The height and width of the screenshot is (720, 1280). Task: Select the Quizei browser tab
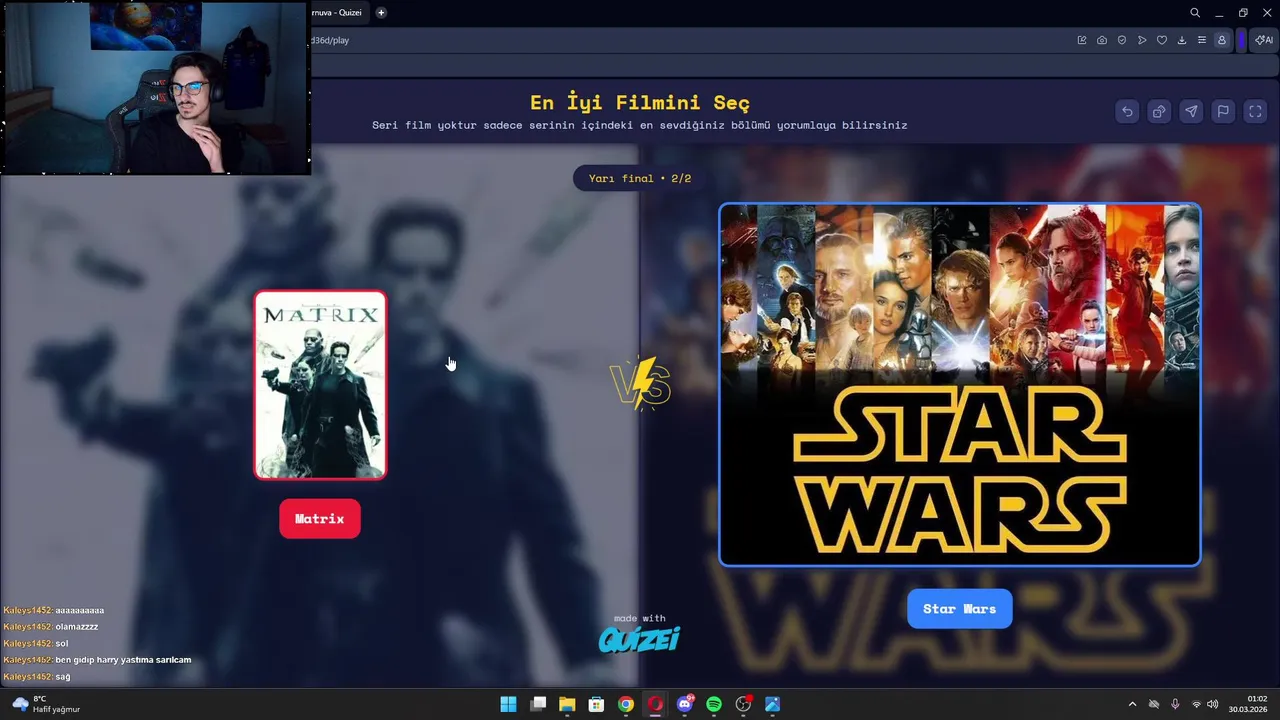tap(338, 13)
